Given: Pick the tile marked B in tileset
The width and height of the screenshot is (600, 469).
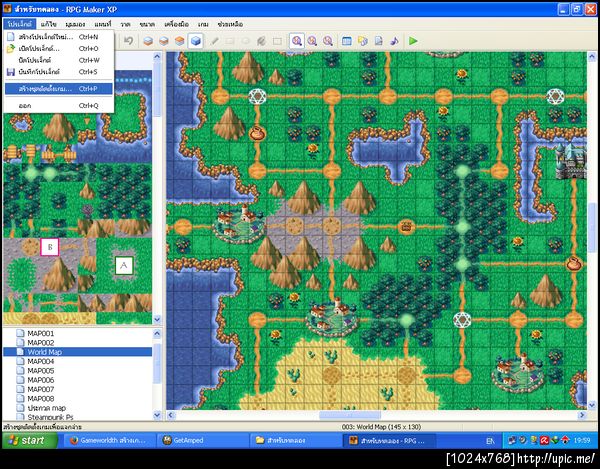Looking at the screenshot, I should pos(50,247).
